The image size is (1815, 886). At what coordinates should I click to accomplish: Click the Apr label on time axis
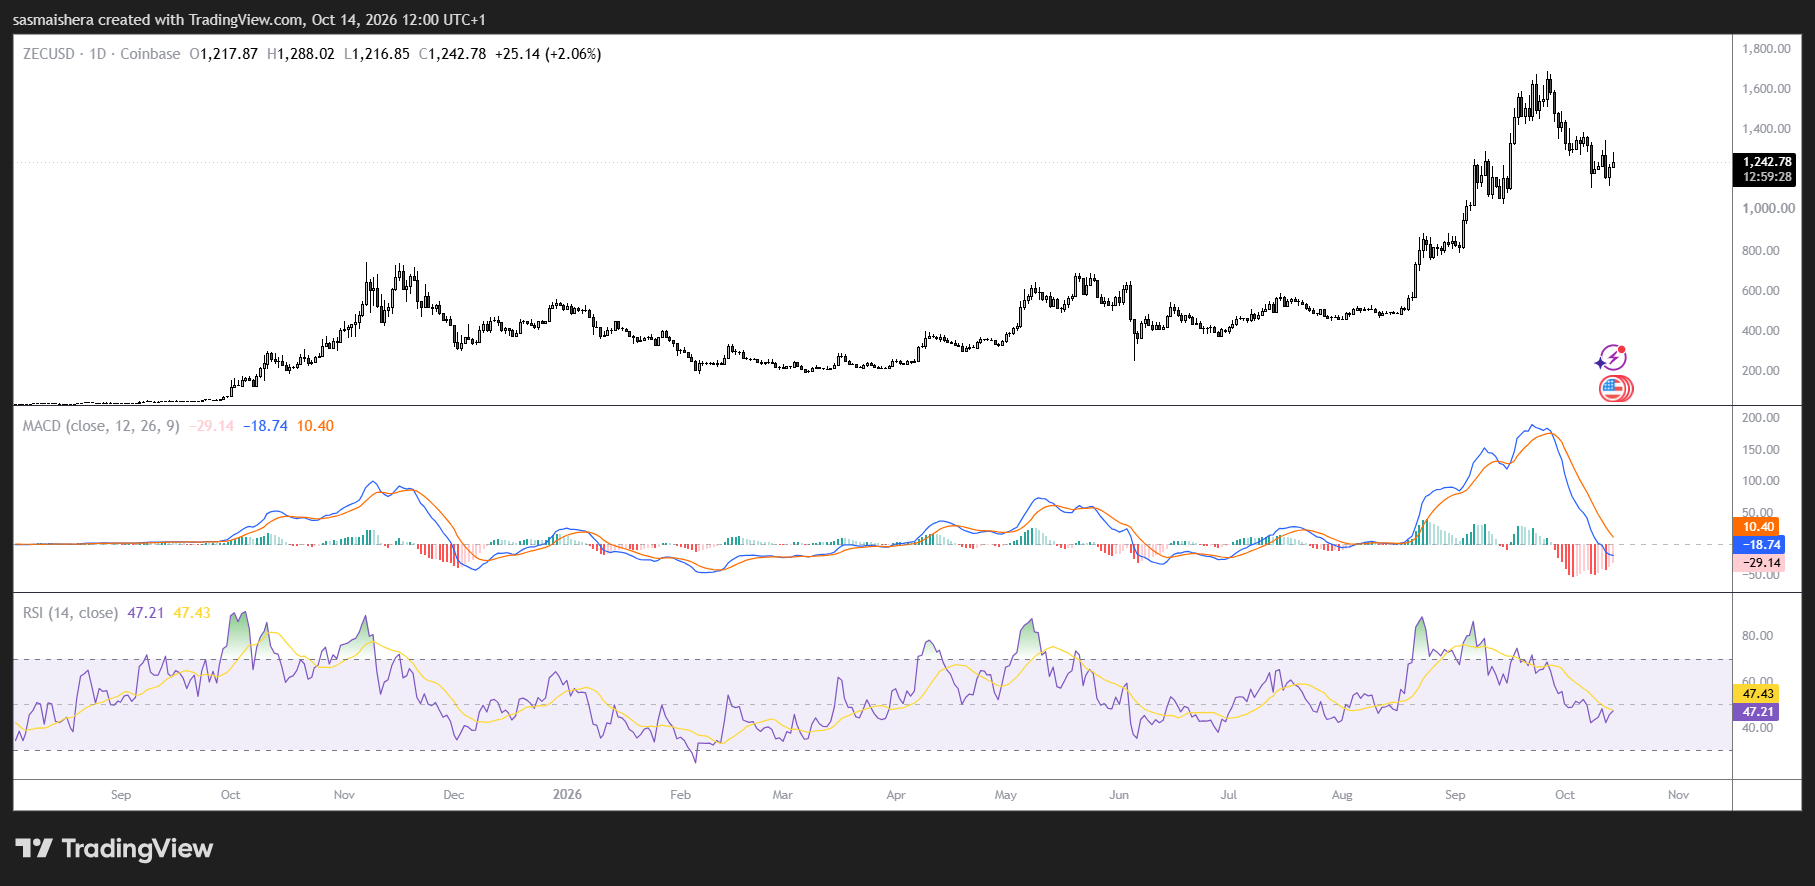896,795
